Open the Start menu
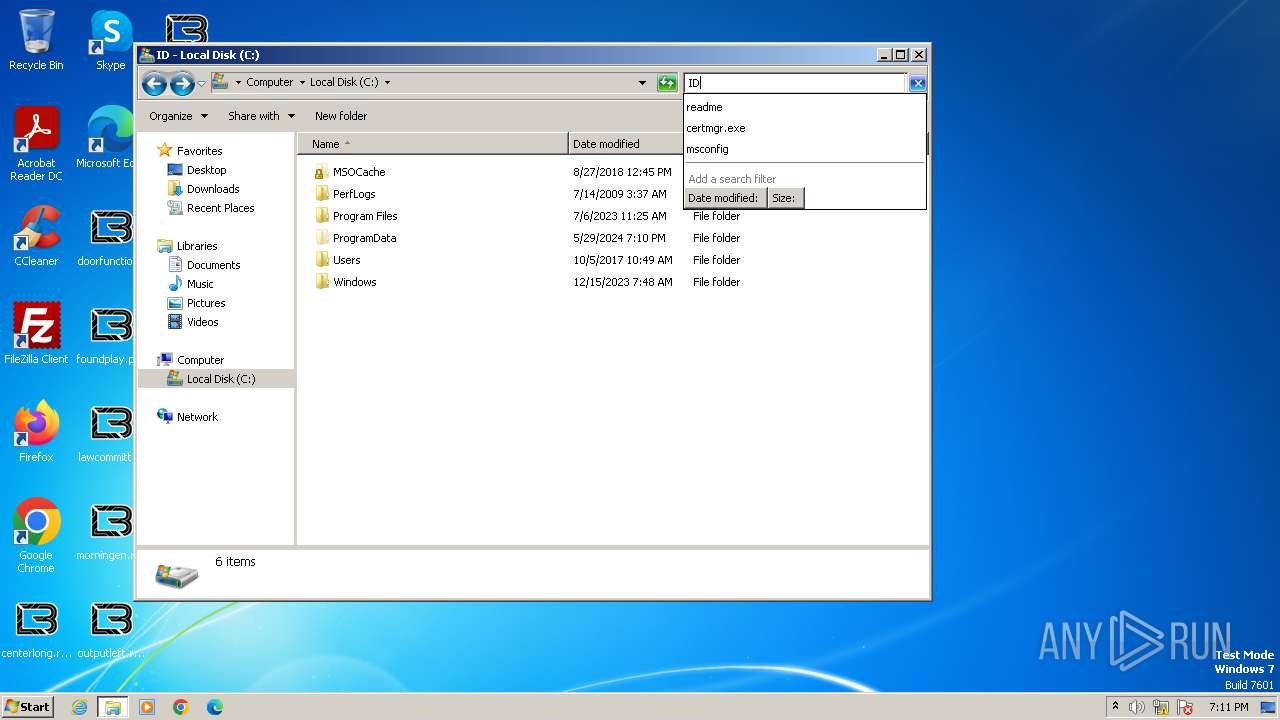Image resolution: width=1280 pixels, height=720 pixels. pos(28,706)
